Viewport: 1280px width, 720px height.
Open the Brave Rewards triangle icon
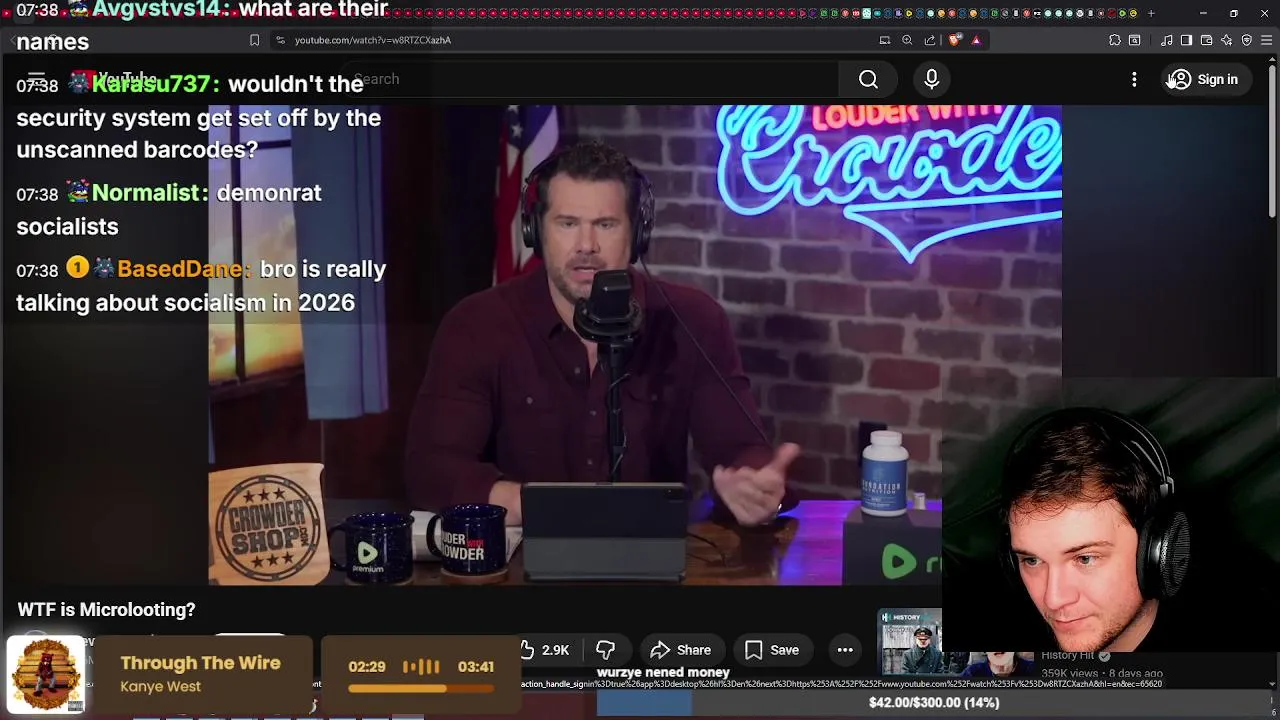(976, 40)
